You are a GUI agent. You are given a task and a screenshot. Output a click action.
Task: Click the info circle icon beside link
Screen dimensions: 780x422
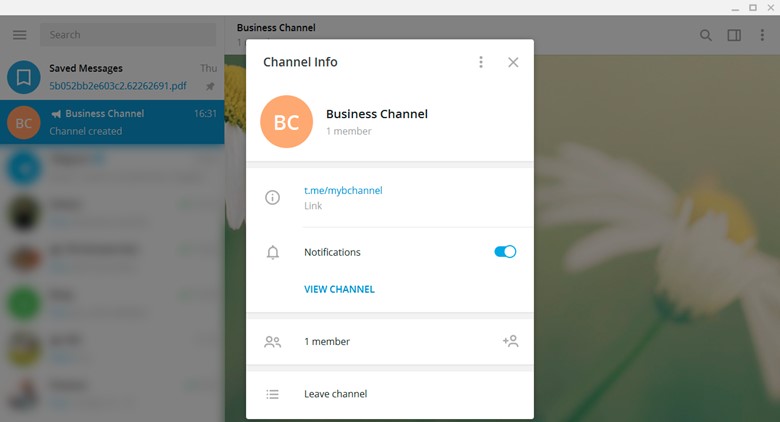(x=272, y=198)
